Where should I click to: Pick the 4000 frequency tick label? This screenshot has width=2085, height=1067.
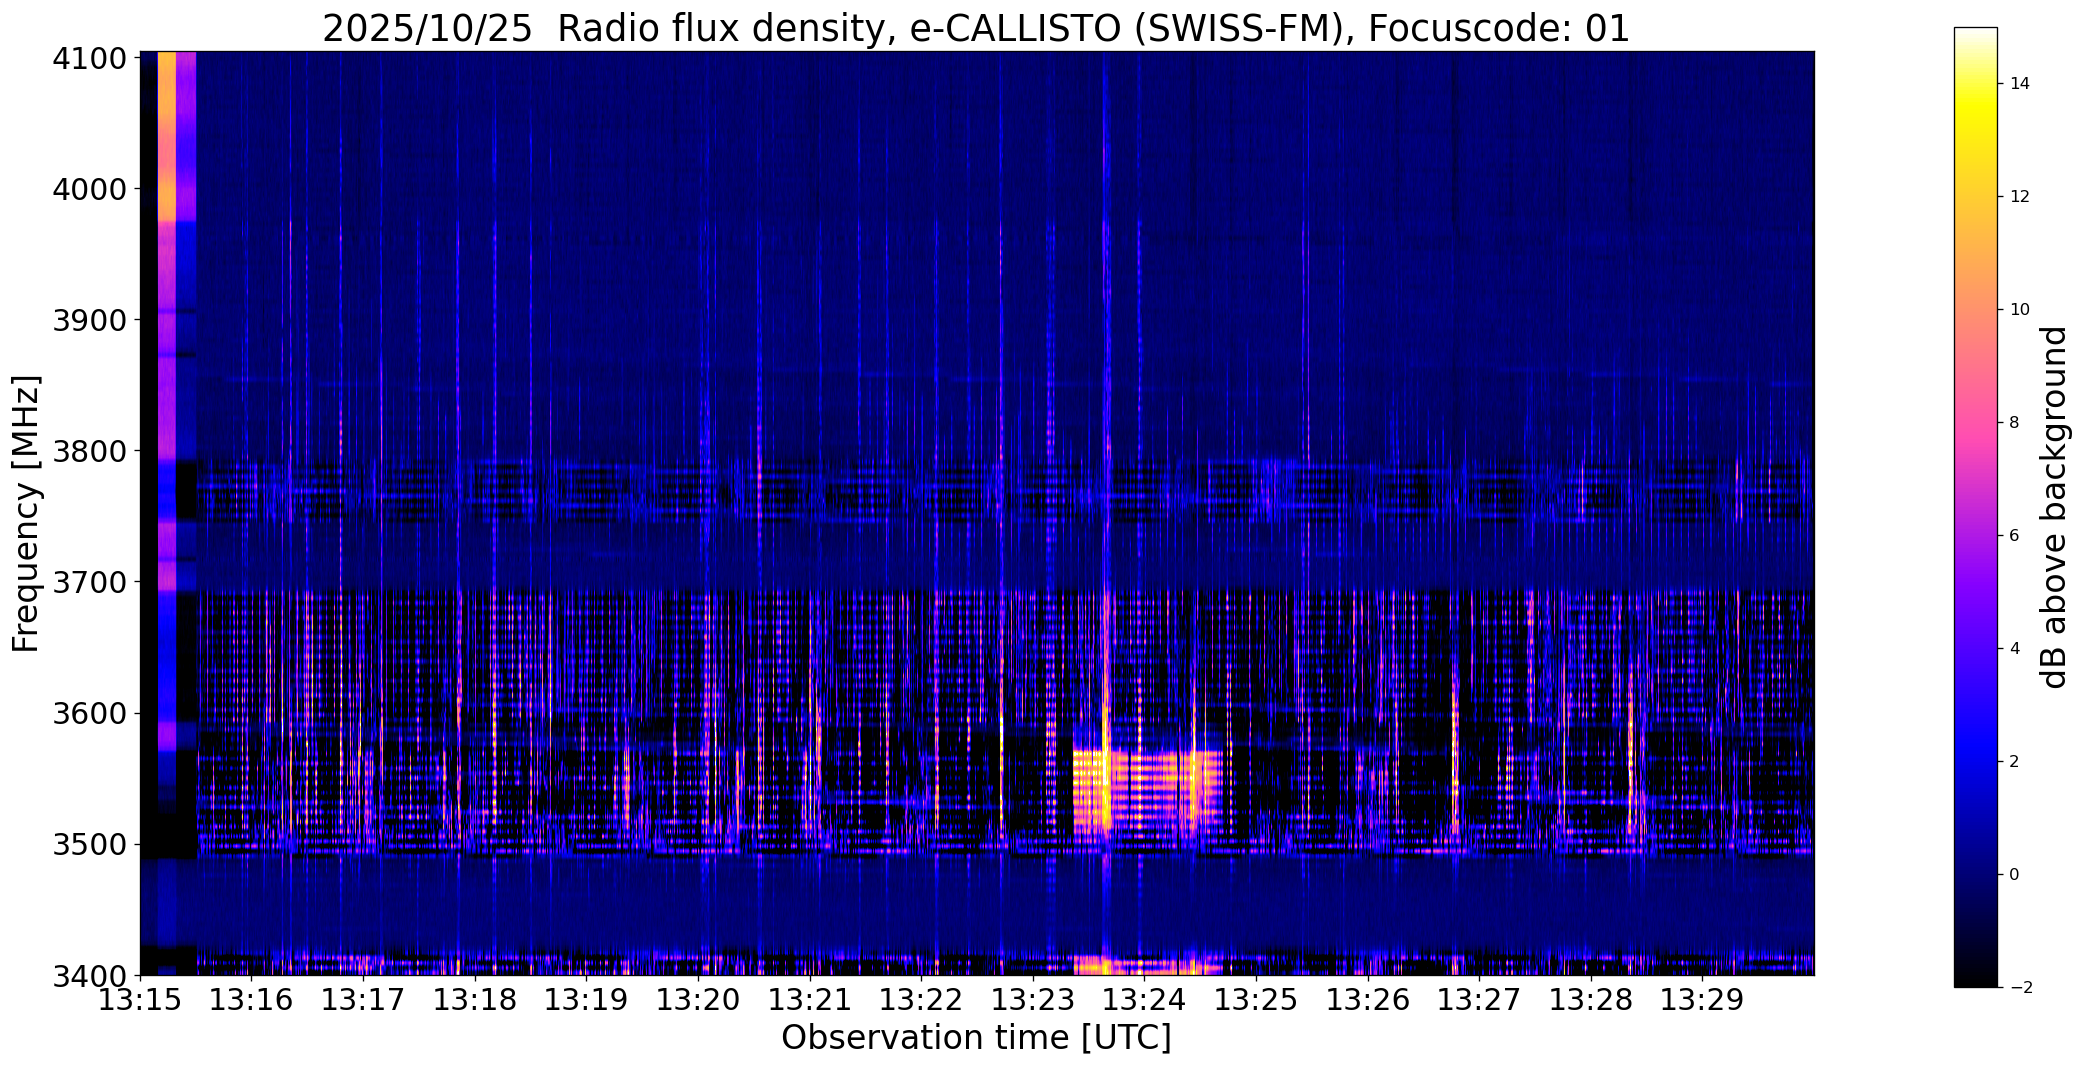(91, 189)
